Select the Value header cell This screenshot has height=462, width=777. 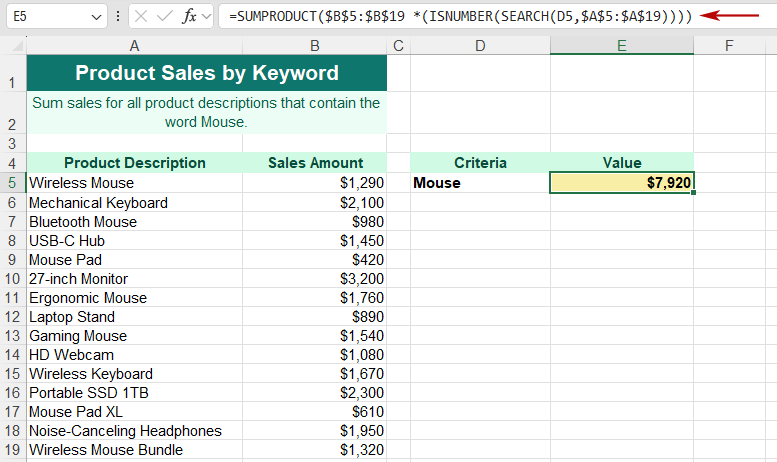pyautogui.click(x=622, y=163)
